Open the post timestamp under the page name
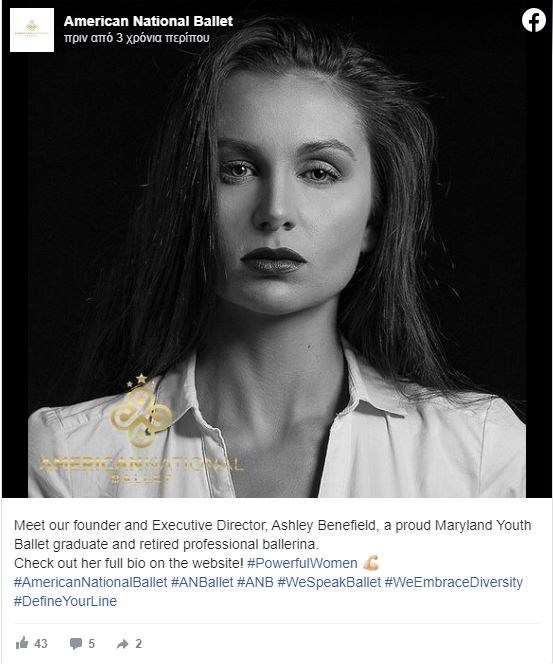 click(137, 38)
